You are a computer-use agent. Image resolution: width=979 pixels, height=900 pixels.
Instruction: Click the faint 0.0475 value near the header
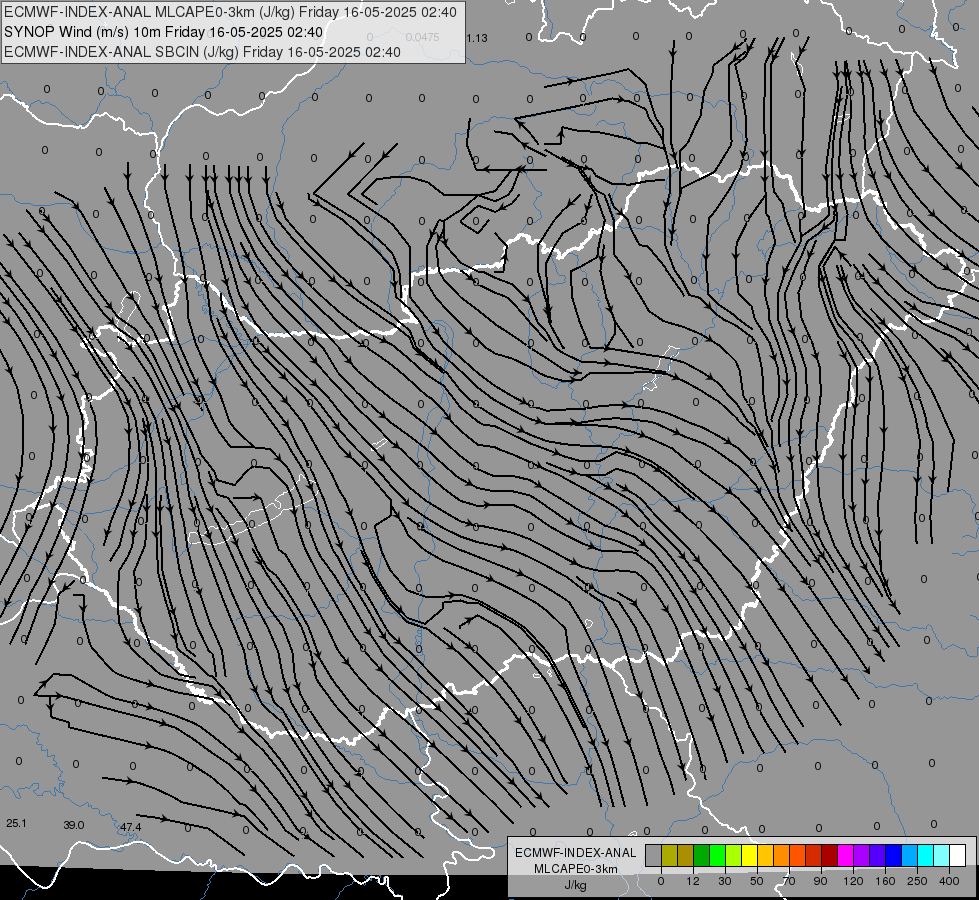point(423,37)
